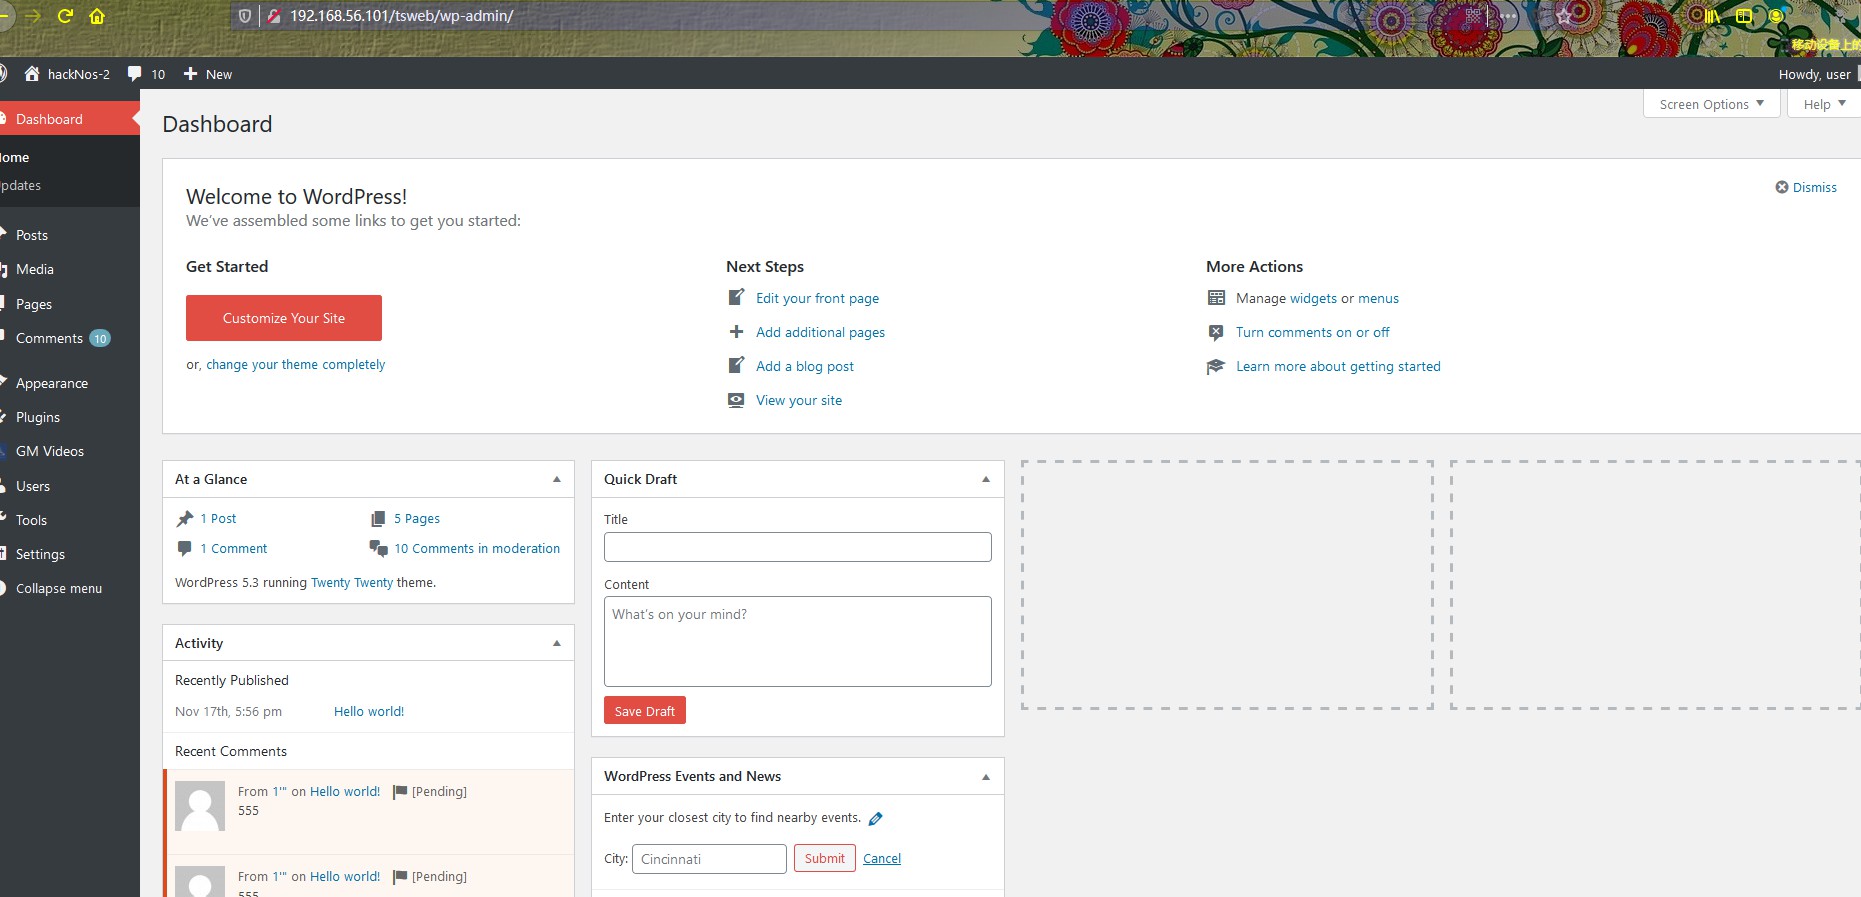Click the insecure connection lock icon
The image size is (1861, 897).
click(274, 16)
